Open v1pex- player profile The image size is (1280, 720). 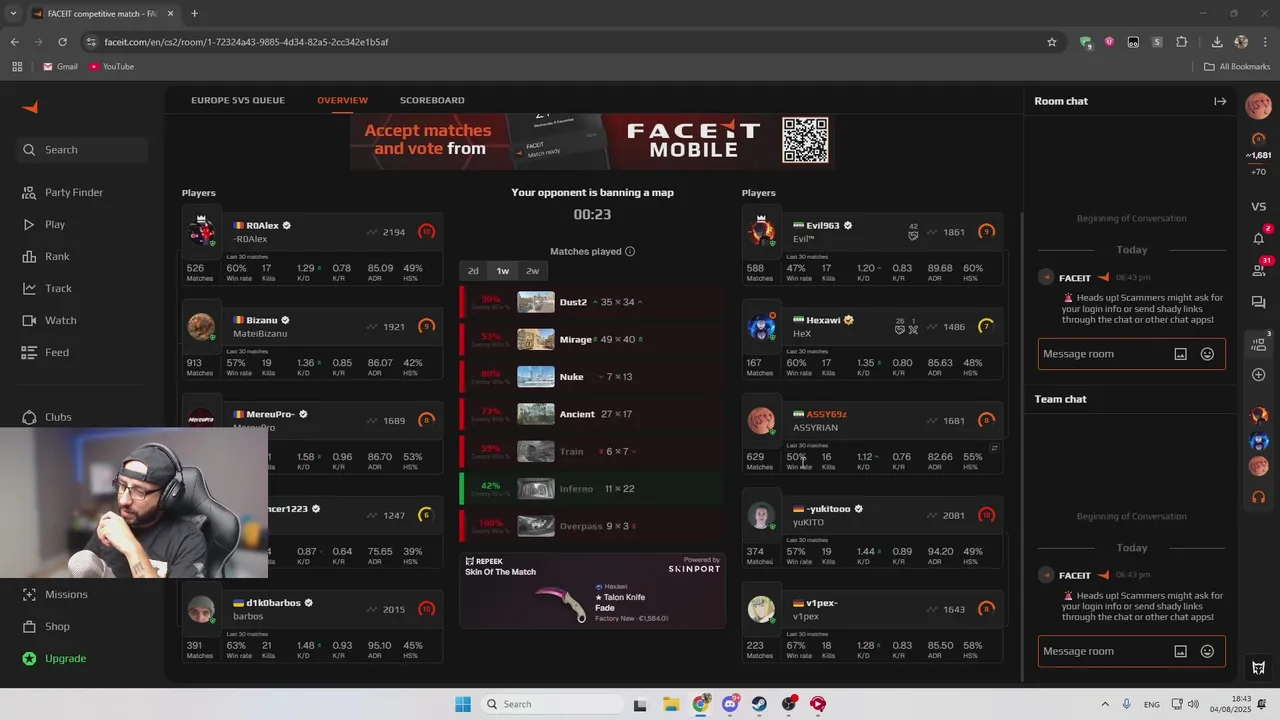pos(822,603)
